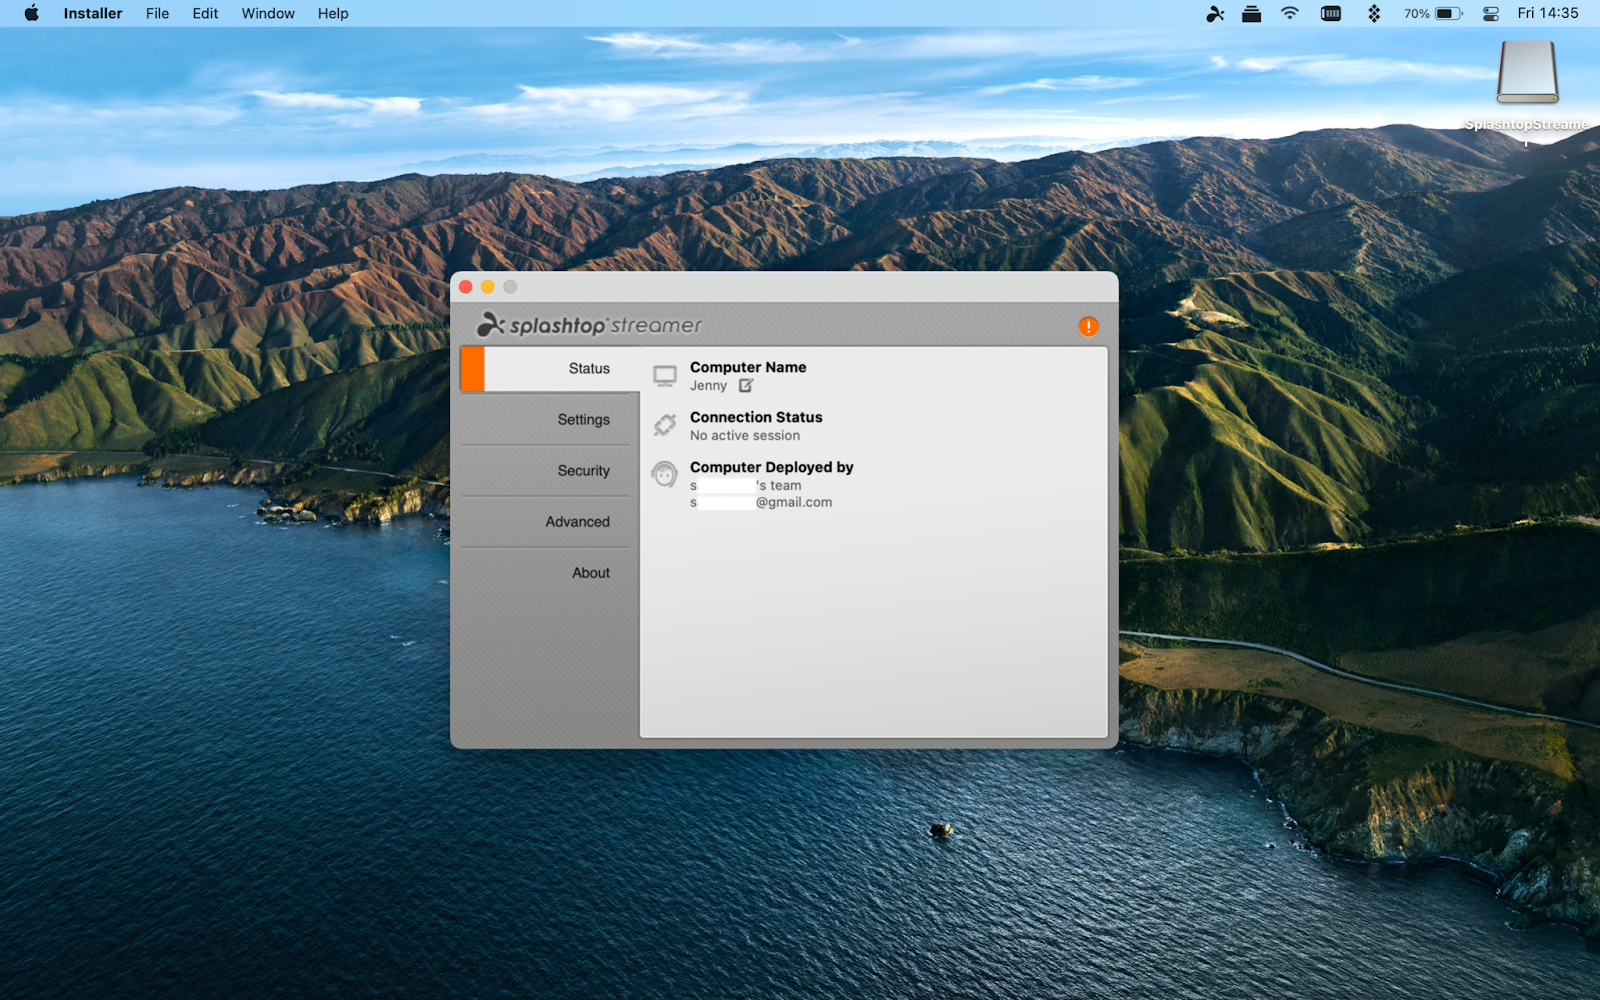Click the connection status plug icon

point(665,425)
